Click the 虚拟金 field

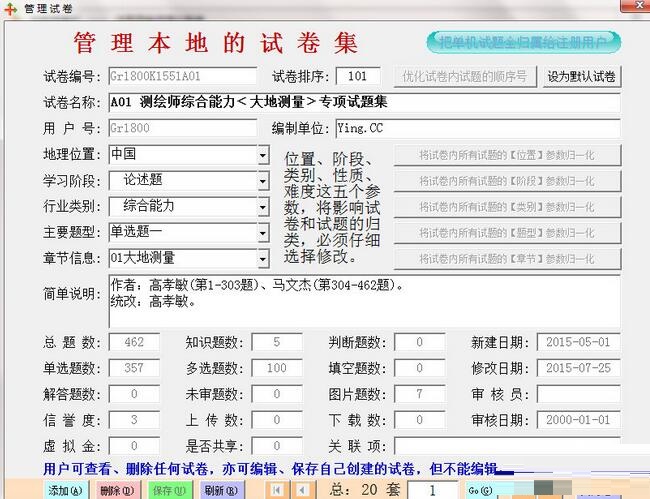[x=134, y=446]
